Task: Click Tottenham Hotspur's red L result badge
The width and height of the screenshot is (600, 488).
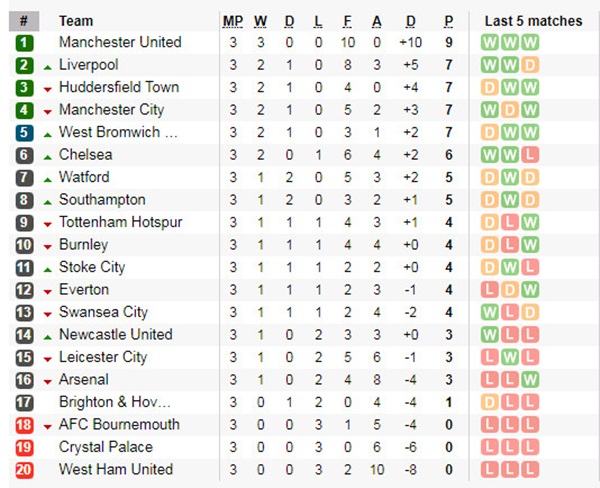Action: [x=510, y=222]
